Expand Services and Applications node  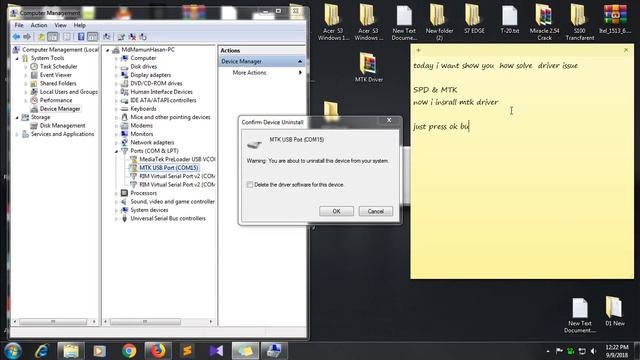[17, 134]
